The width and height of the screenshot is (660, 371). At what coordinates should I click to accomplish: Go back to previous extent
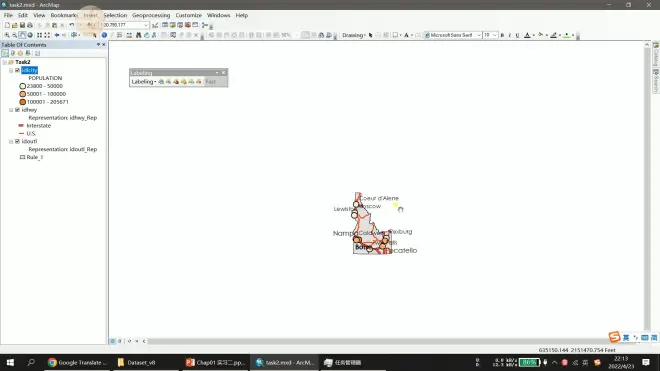point(57,35)
